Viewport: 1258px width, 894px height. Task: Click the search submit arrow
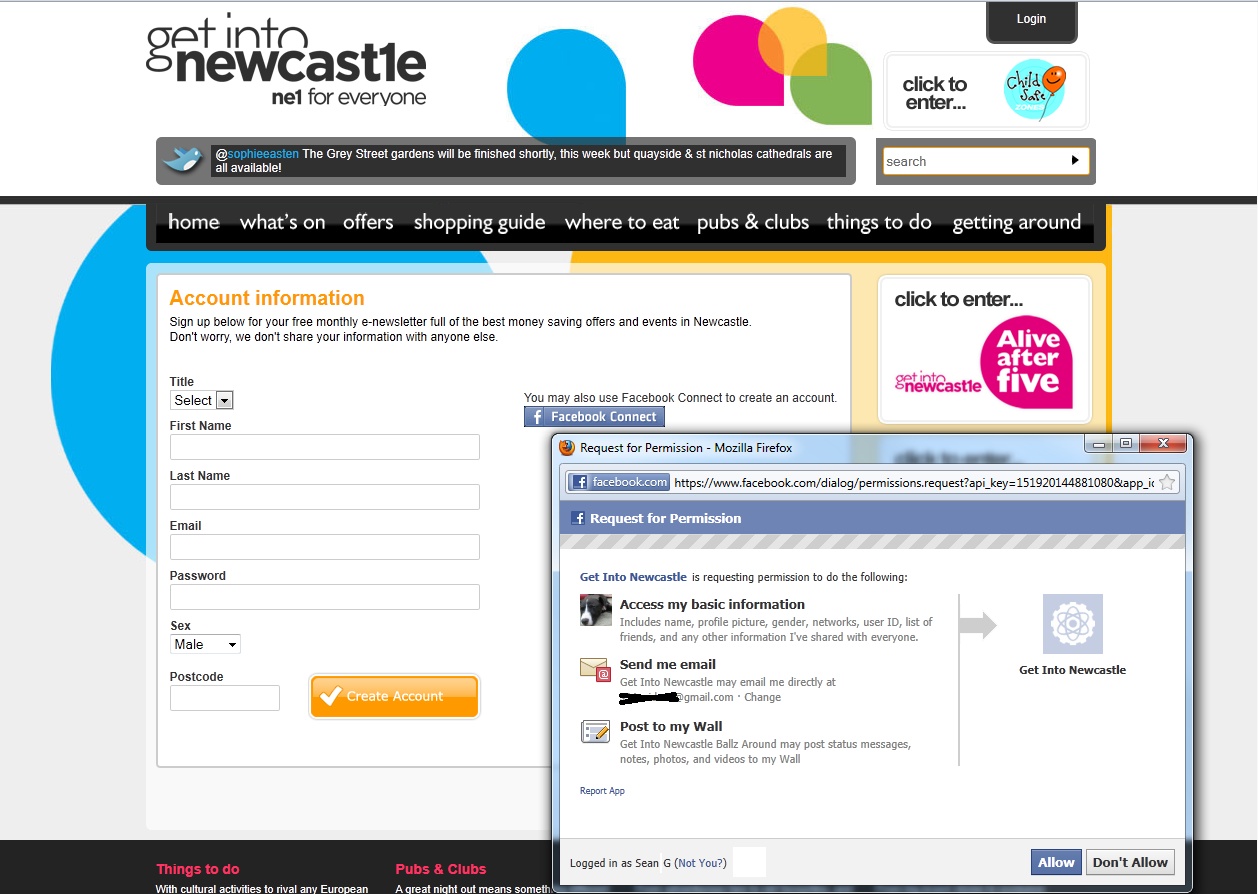pos(1075,160)
